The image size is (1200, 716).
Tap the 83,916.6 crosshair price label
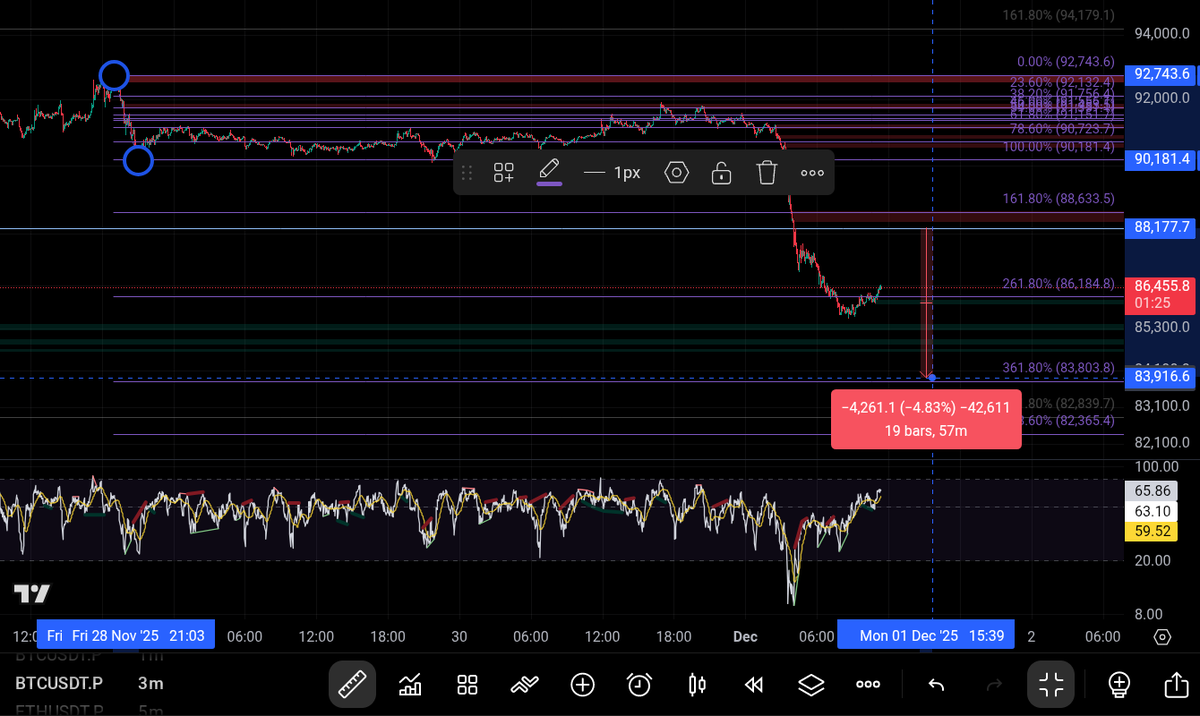point(1162,377)
